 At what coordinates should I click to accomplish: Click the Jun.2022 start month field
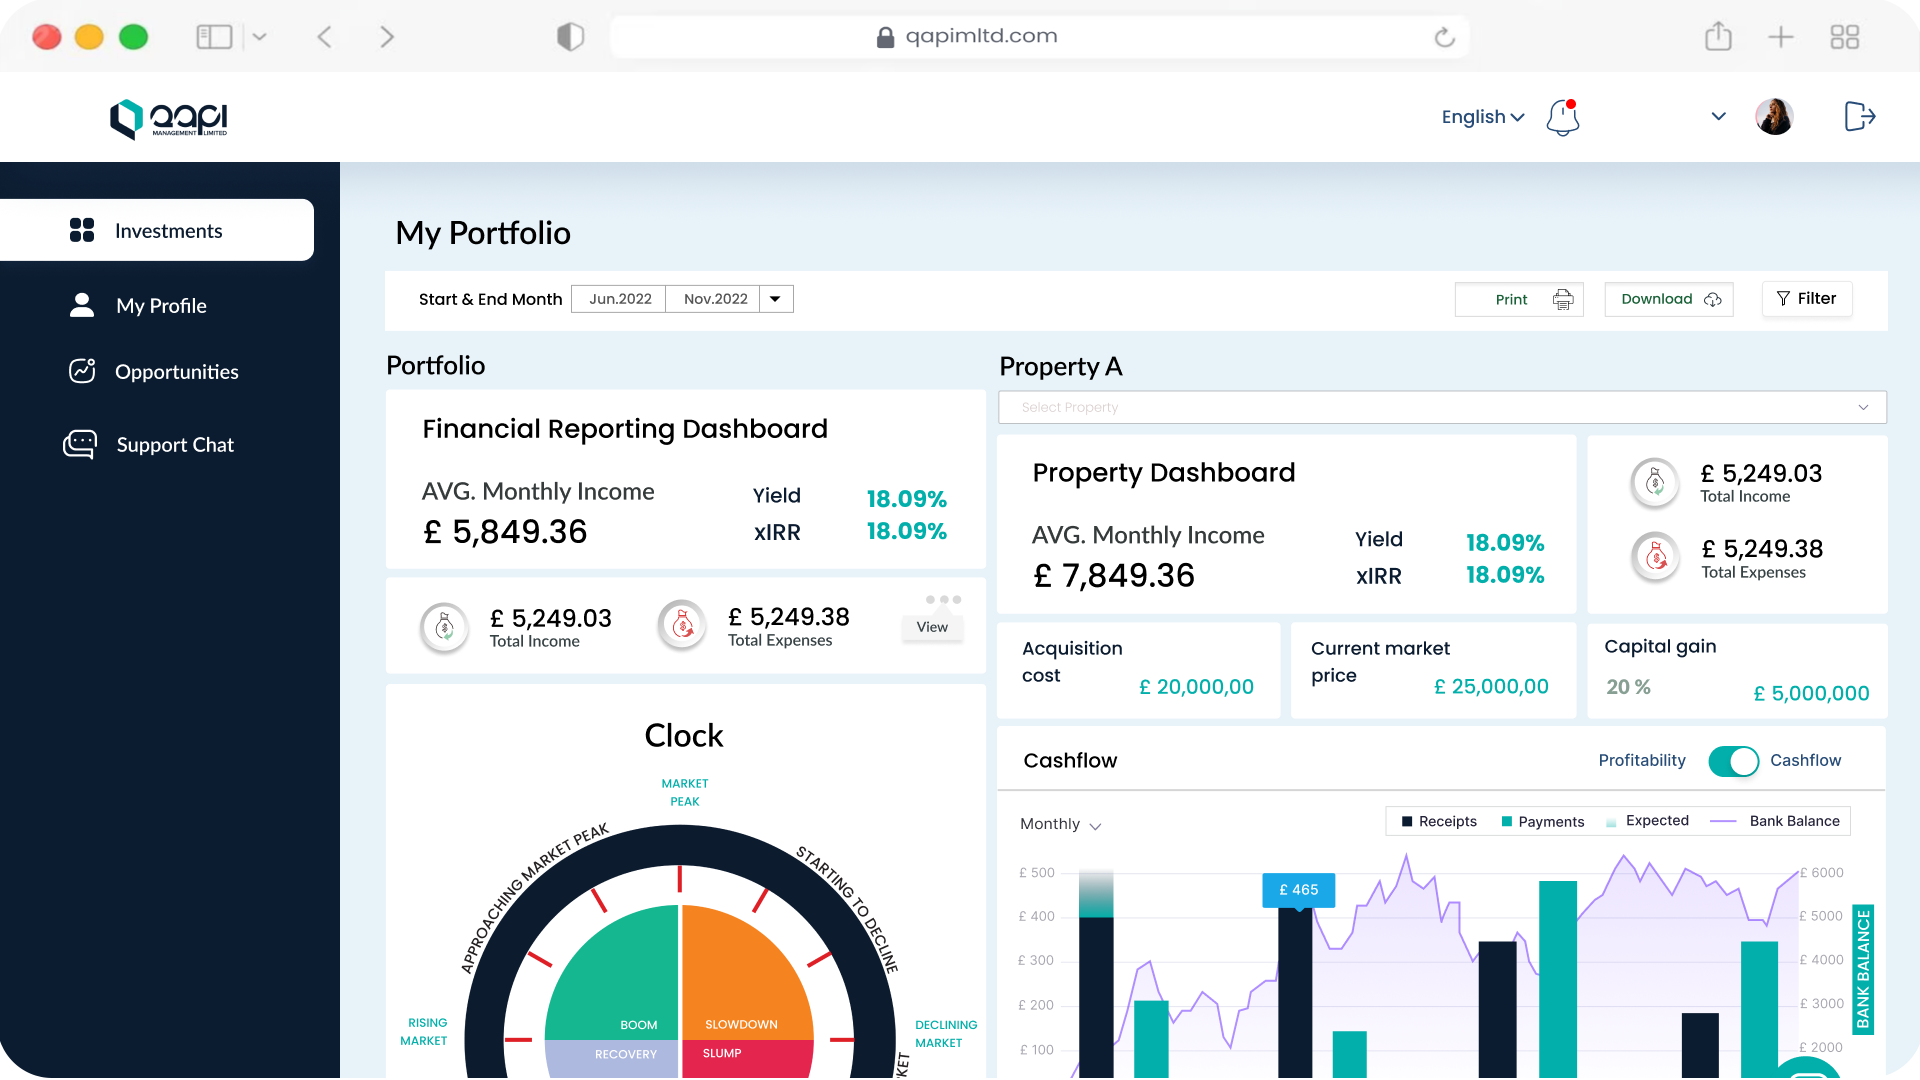click(619, 299)
